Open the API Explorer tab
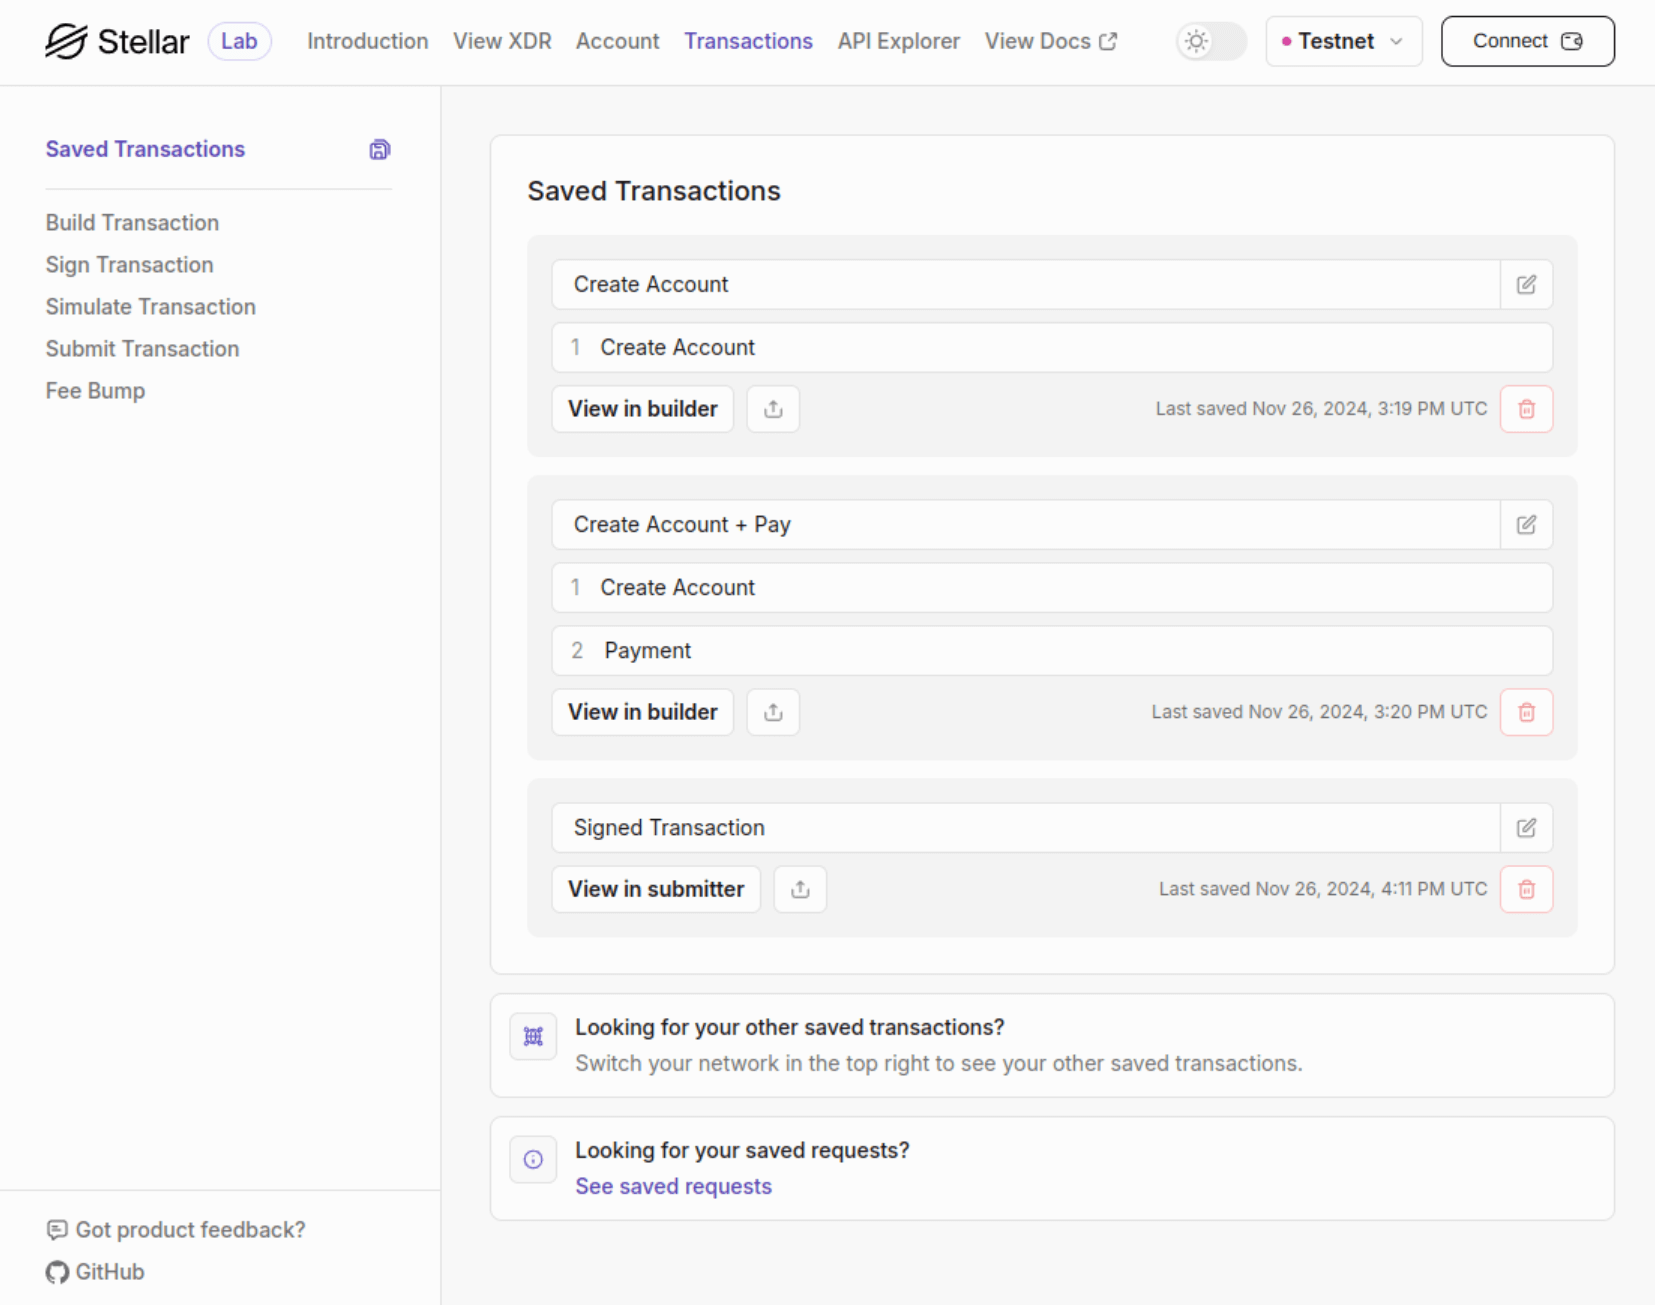 tap(898, 41)
